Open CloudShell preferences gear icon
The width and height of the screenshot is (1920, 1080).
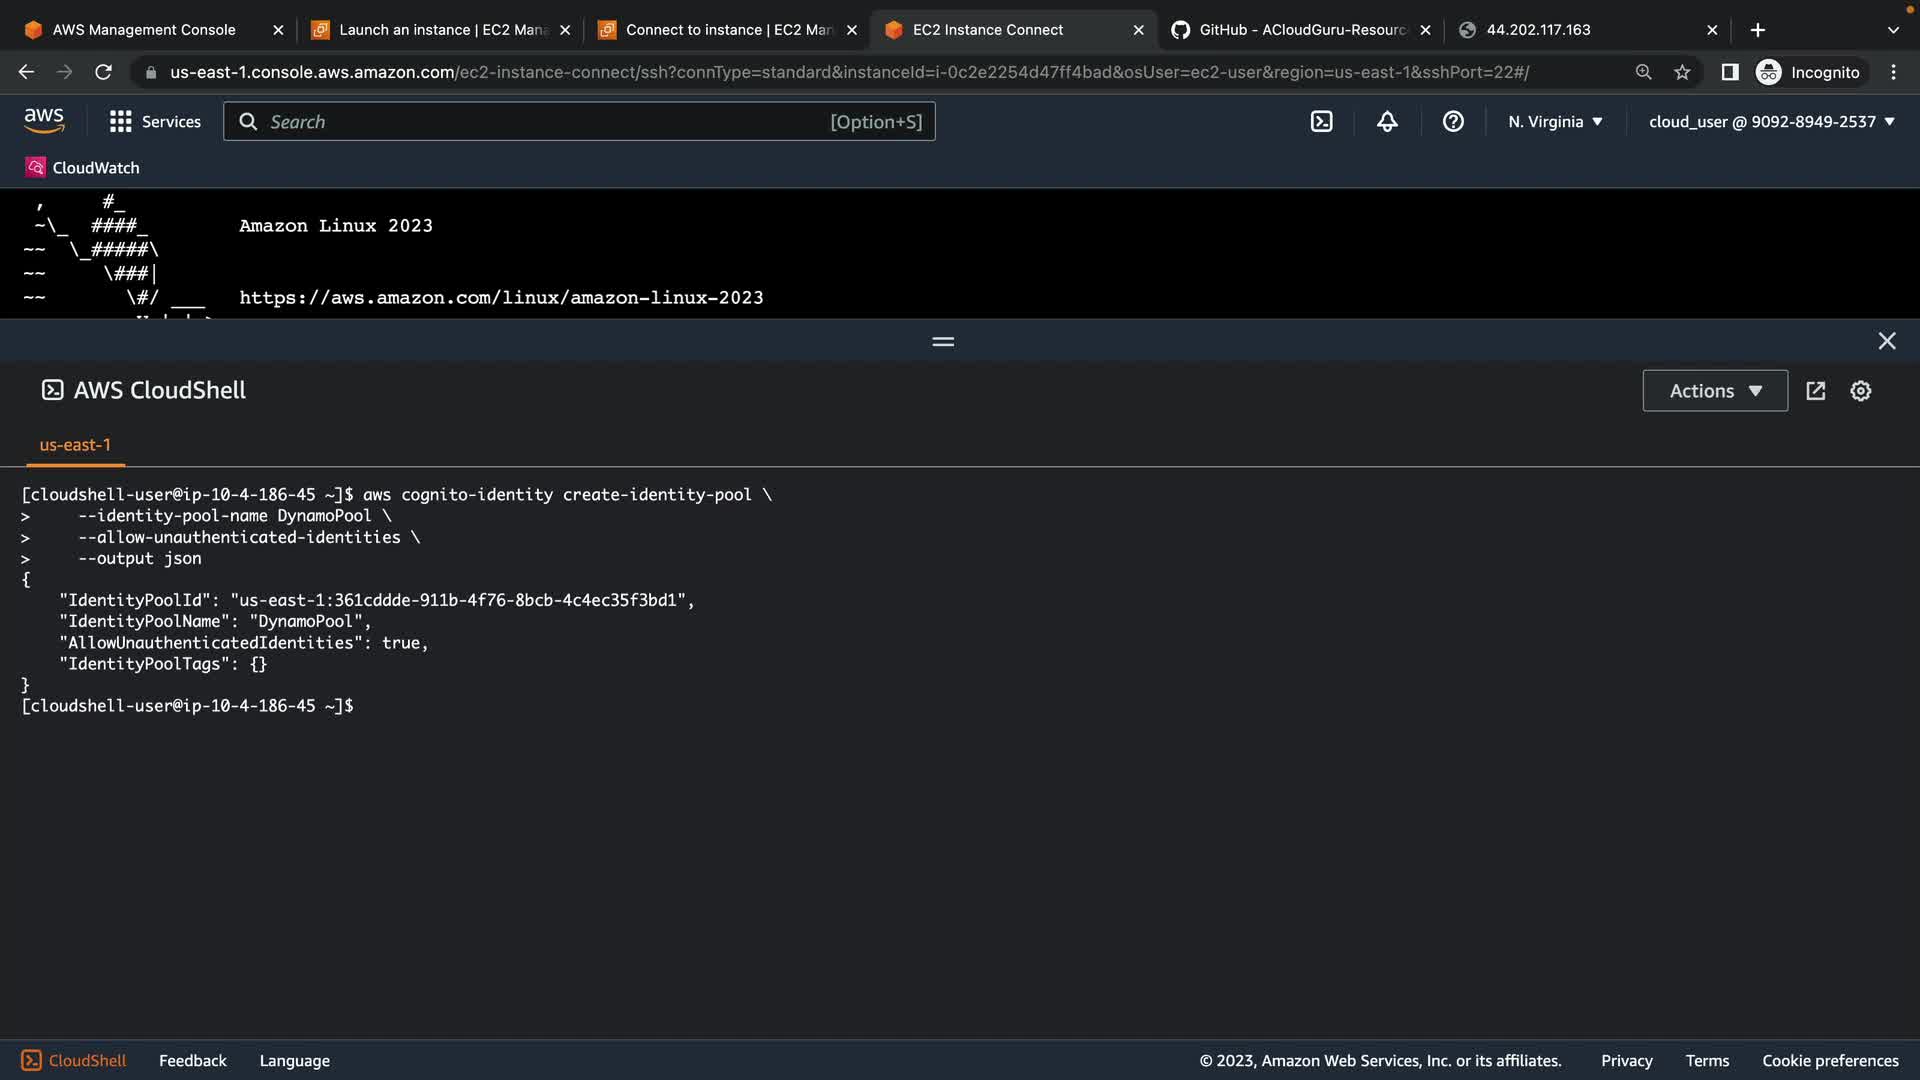[1860, 391]
